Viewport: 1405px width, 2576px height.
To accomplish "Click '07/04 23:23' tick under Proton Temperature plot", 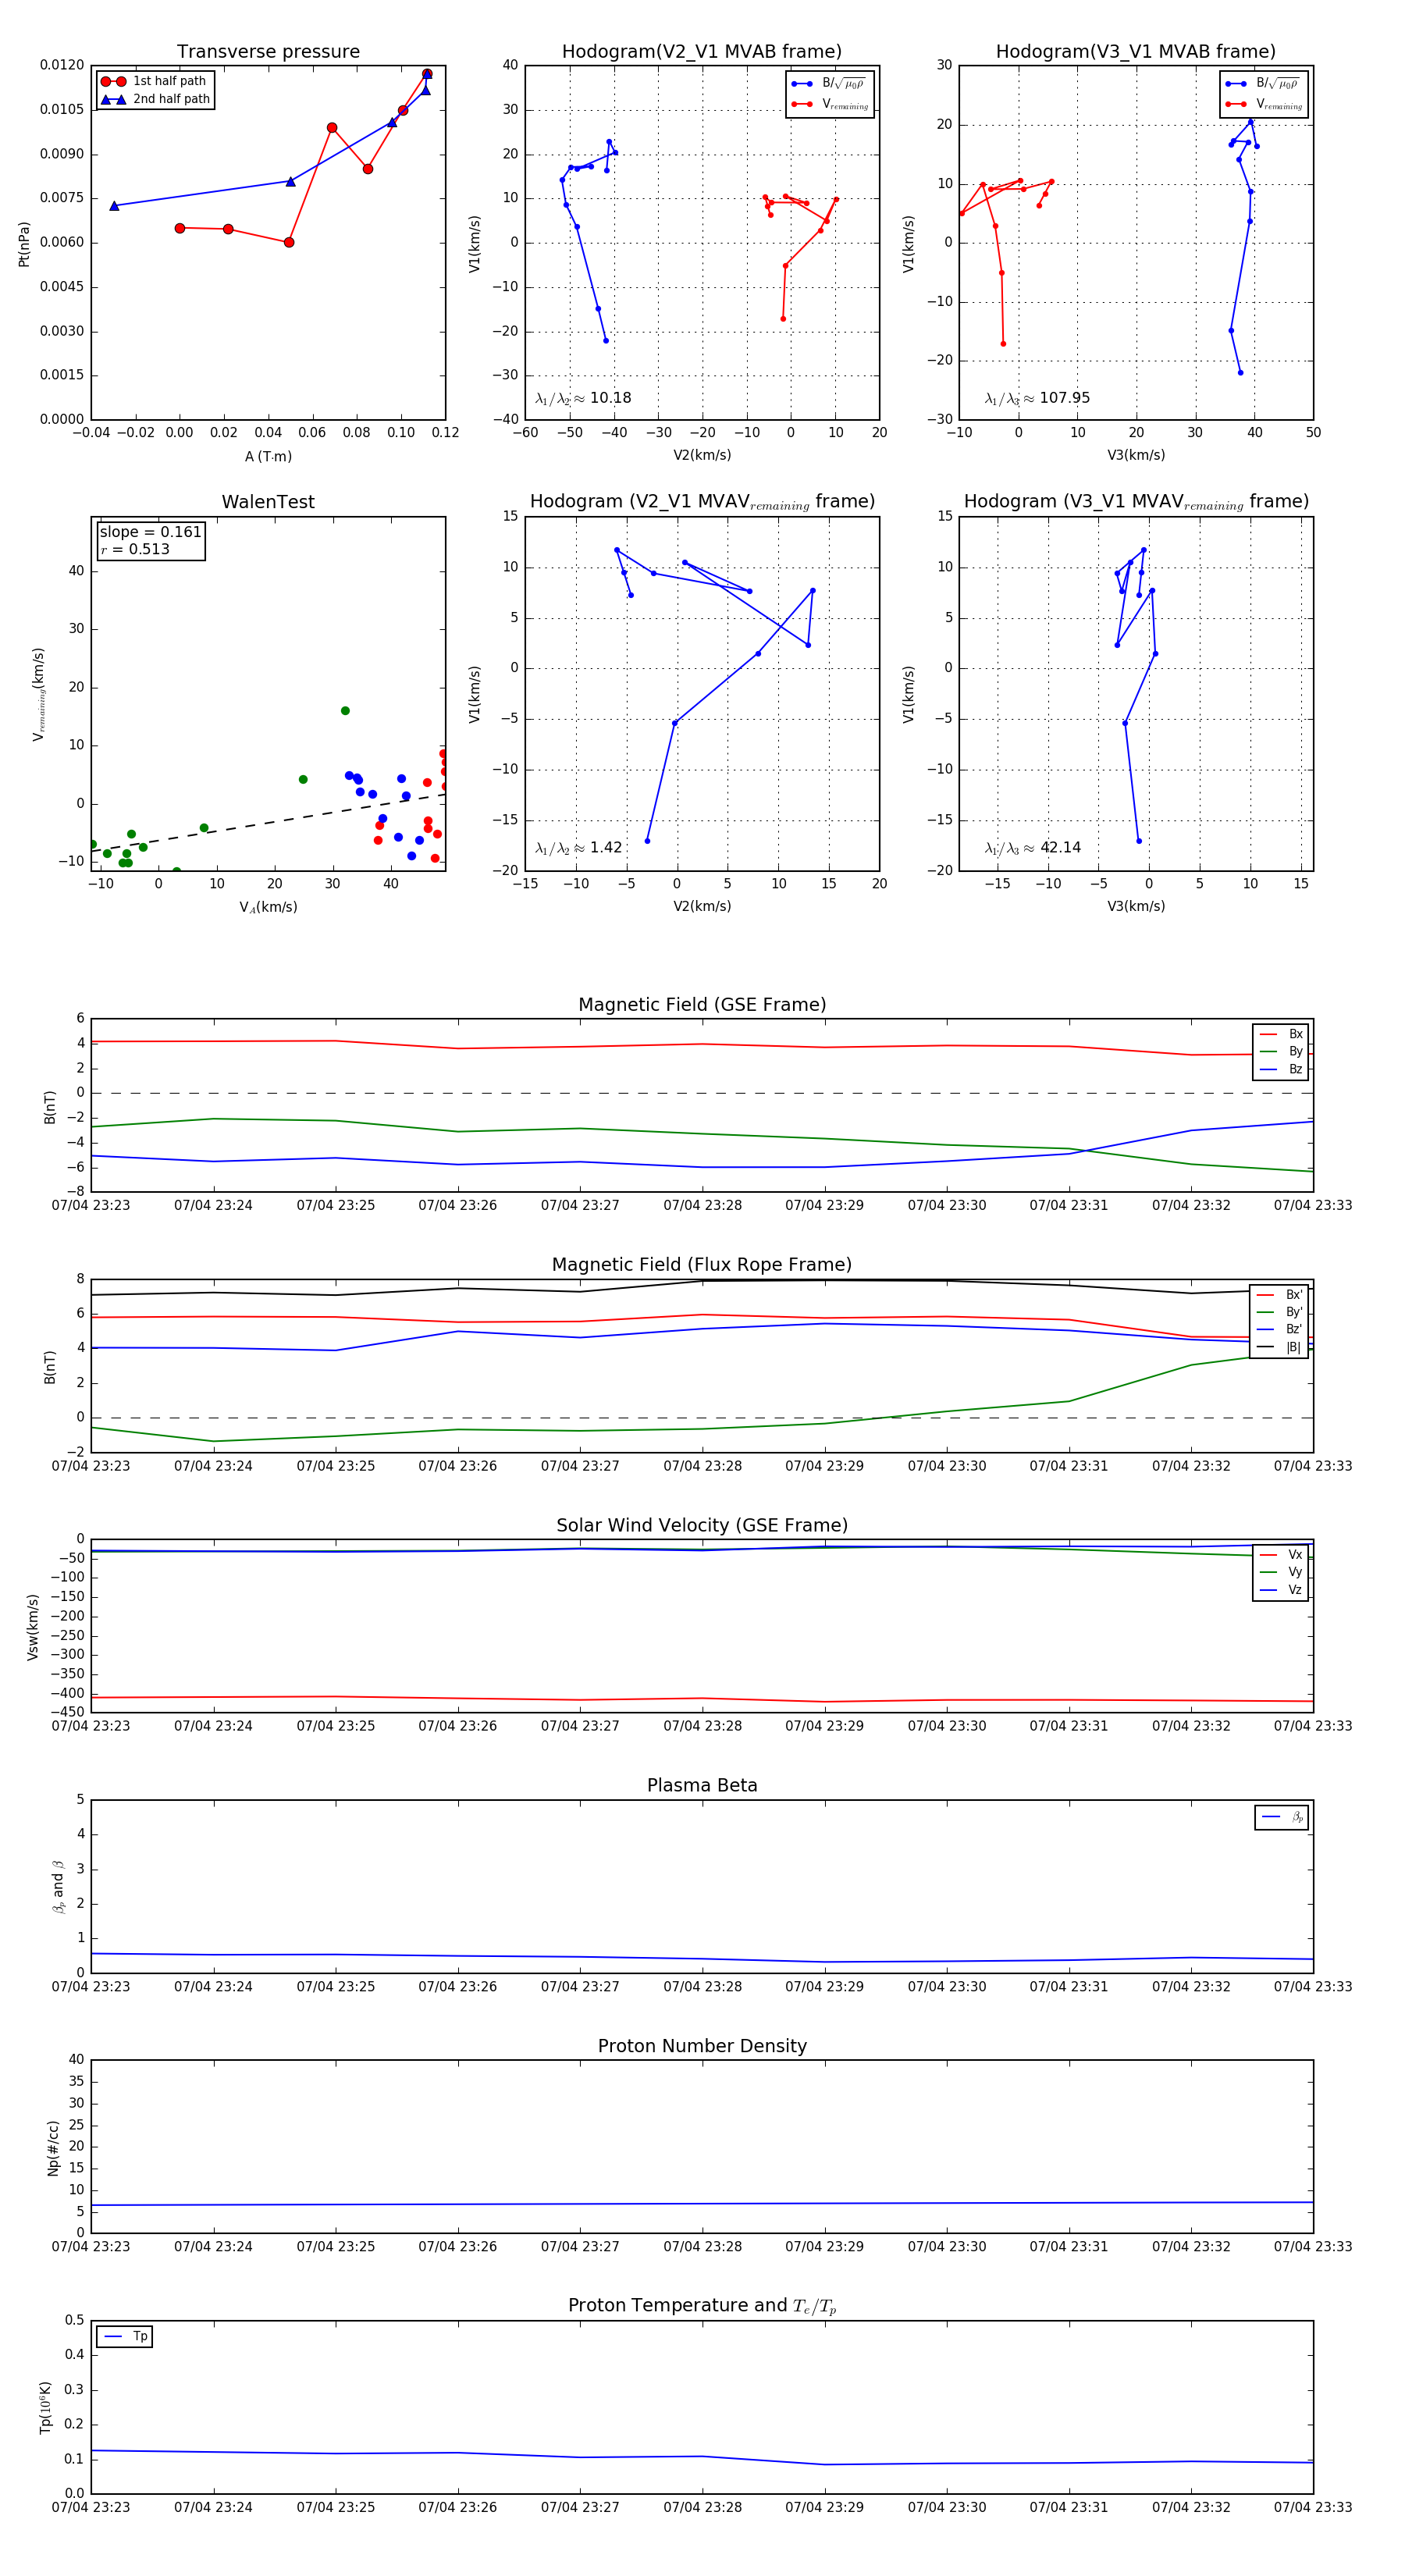I will click(91, 2507).
